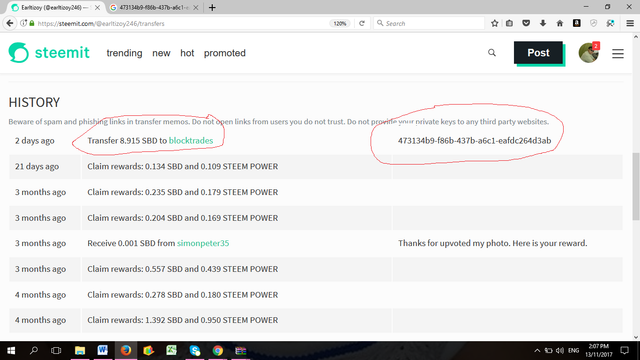Open the taskbar clock showing 2:07 PM
The image size is (640, 360).
[x=599, y=351]
